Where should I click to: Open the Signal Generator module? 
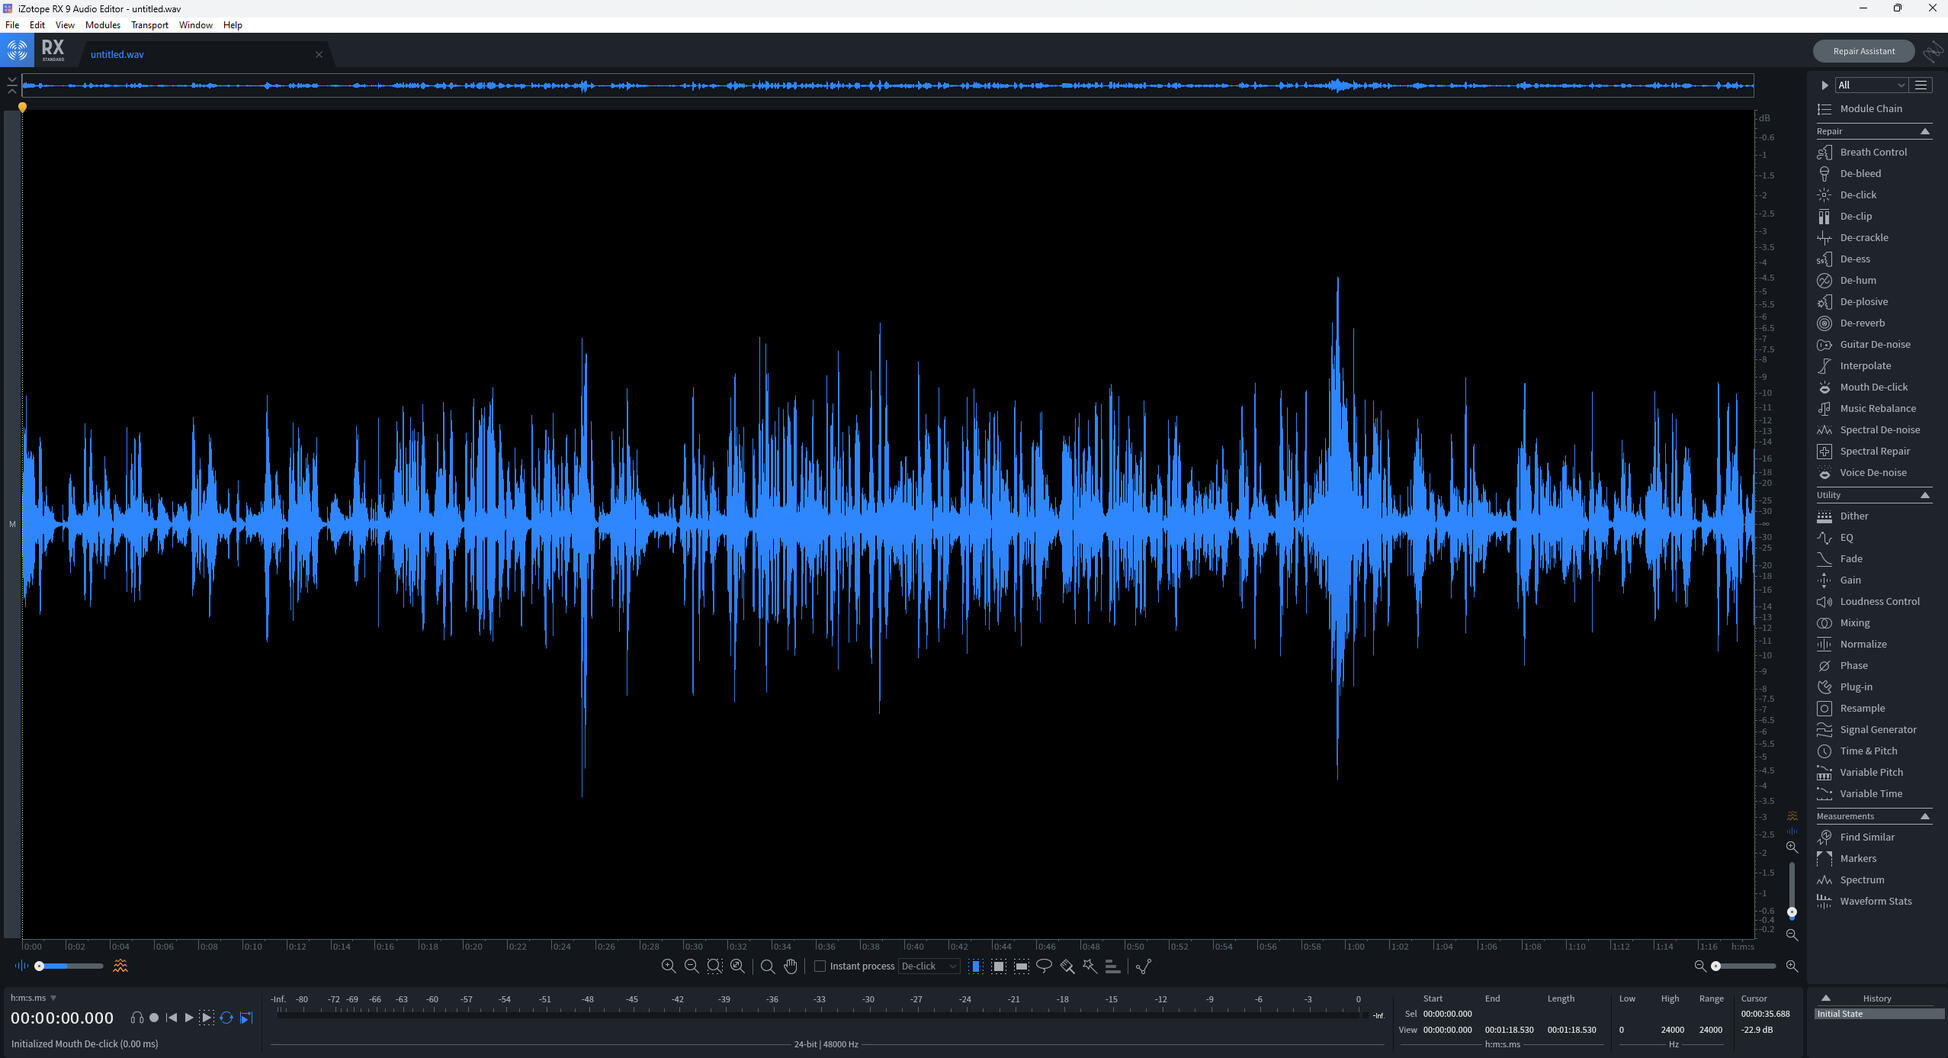tap(1877, 730)
